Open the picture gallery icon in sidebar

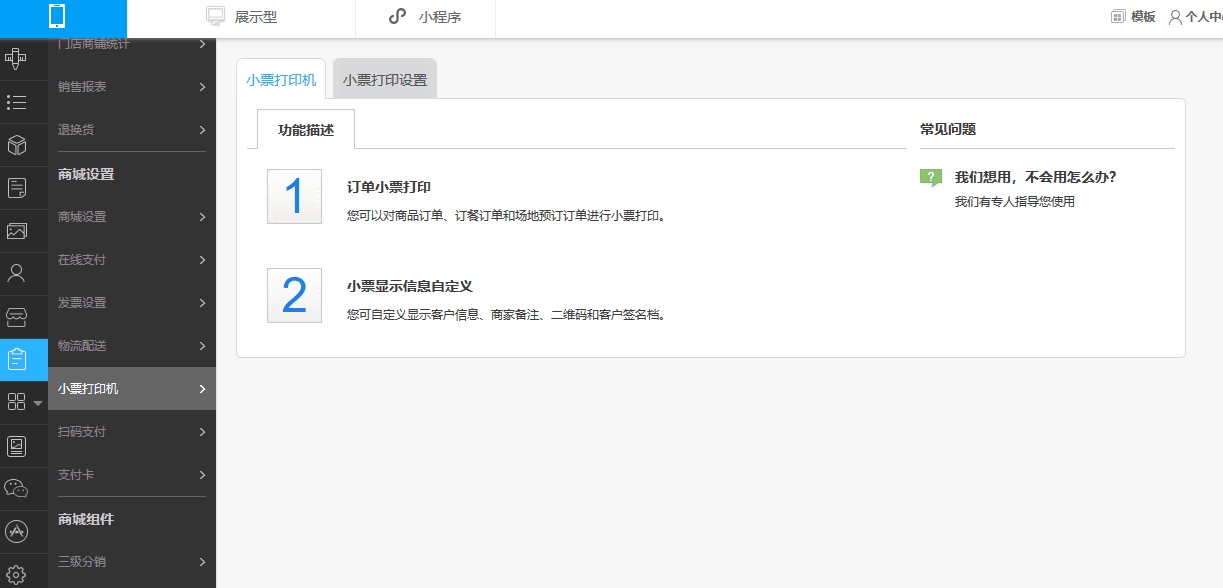click(16, 231)
